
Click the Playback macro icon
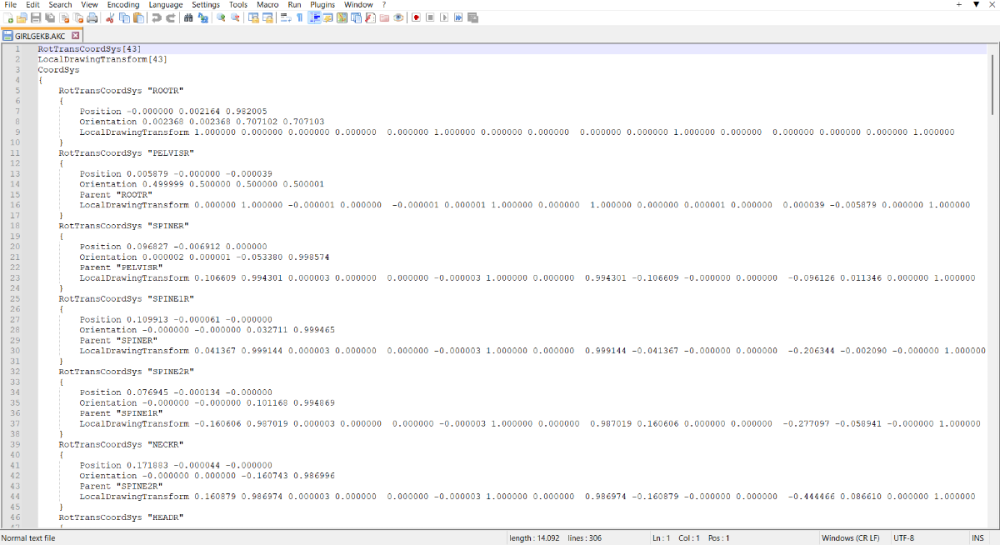(444, 18)
